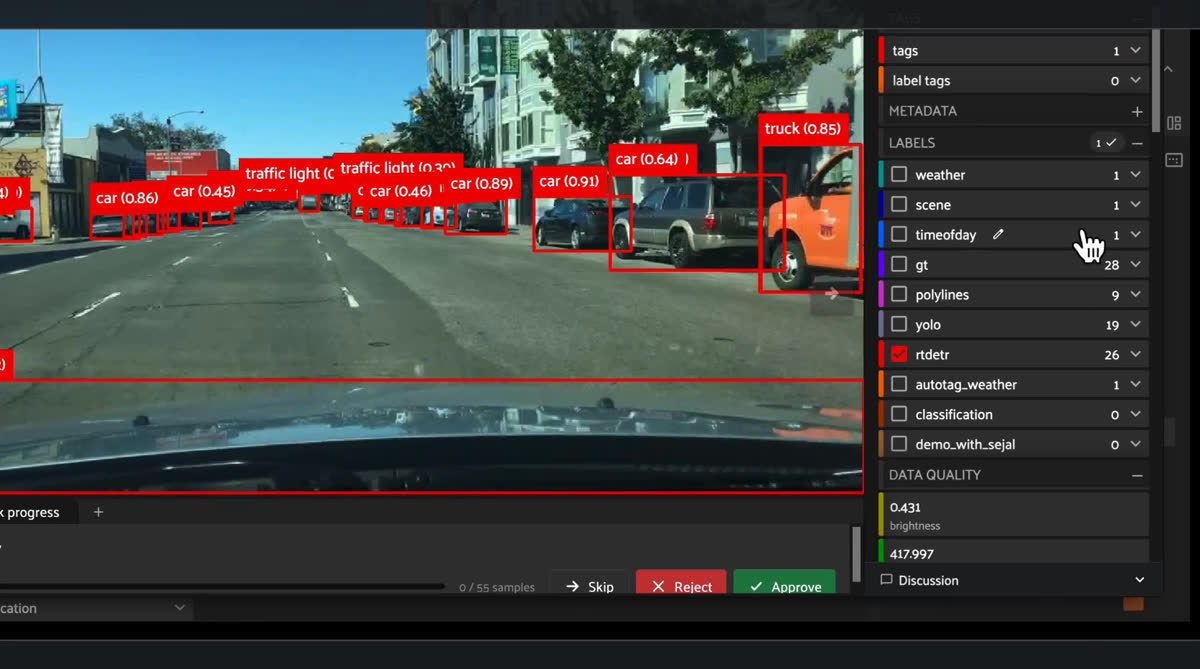Screen dimensions: 1200x669
Task: Select the truck (0.85) detection label
Action: coord(803,129)
